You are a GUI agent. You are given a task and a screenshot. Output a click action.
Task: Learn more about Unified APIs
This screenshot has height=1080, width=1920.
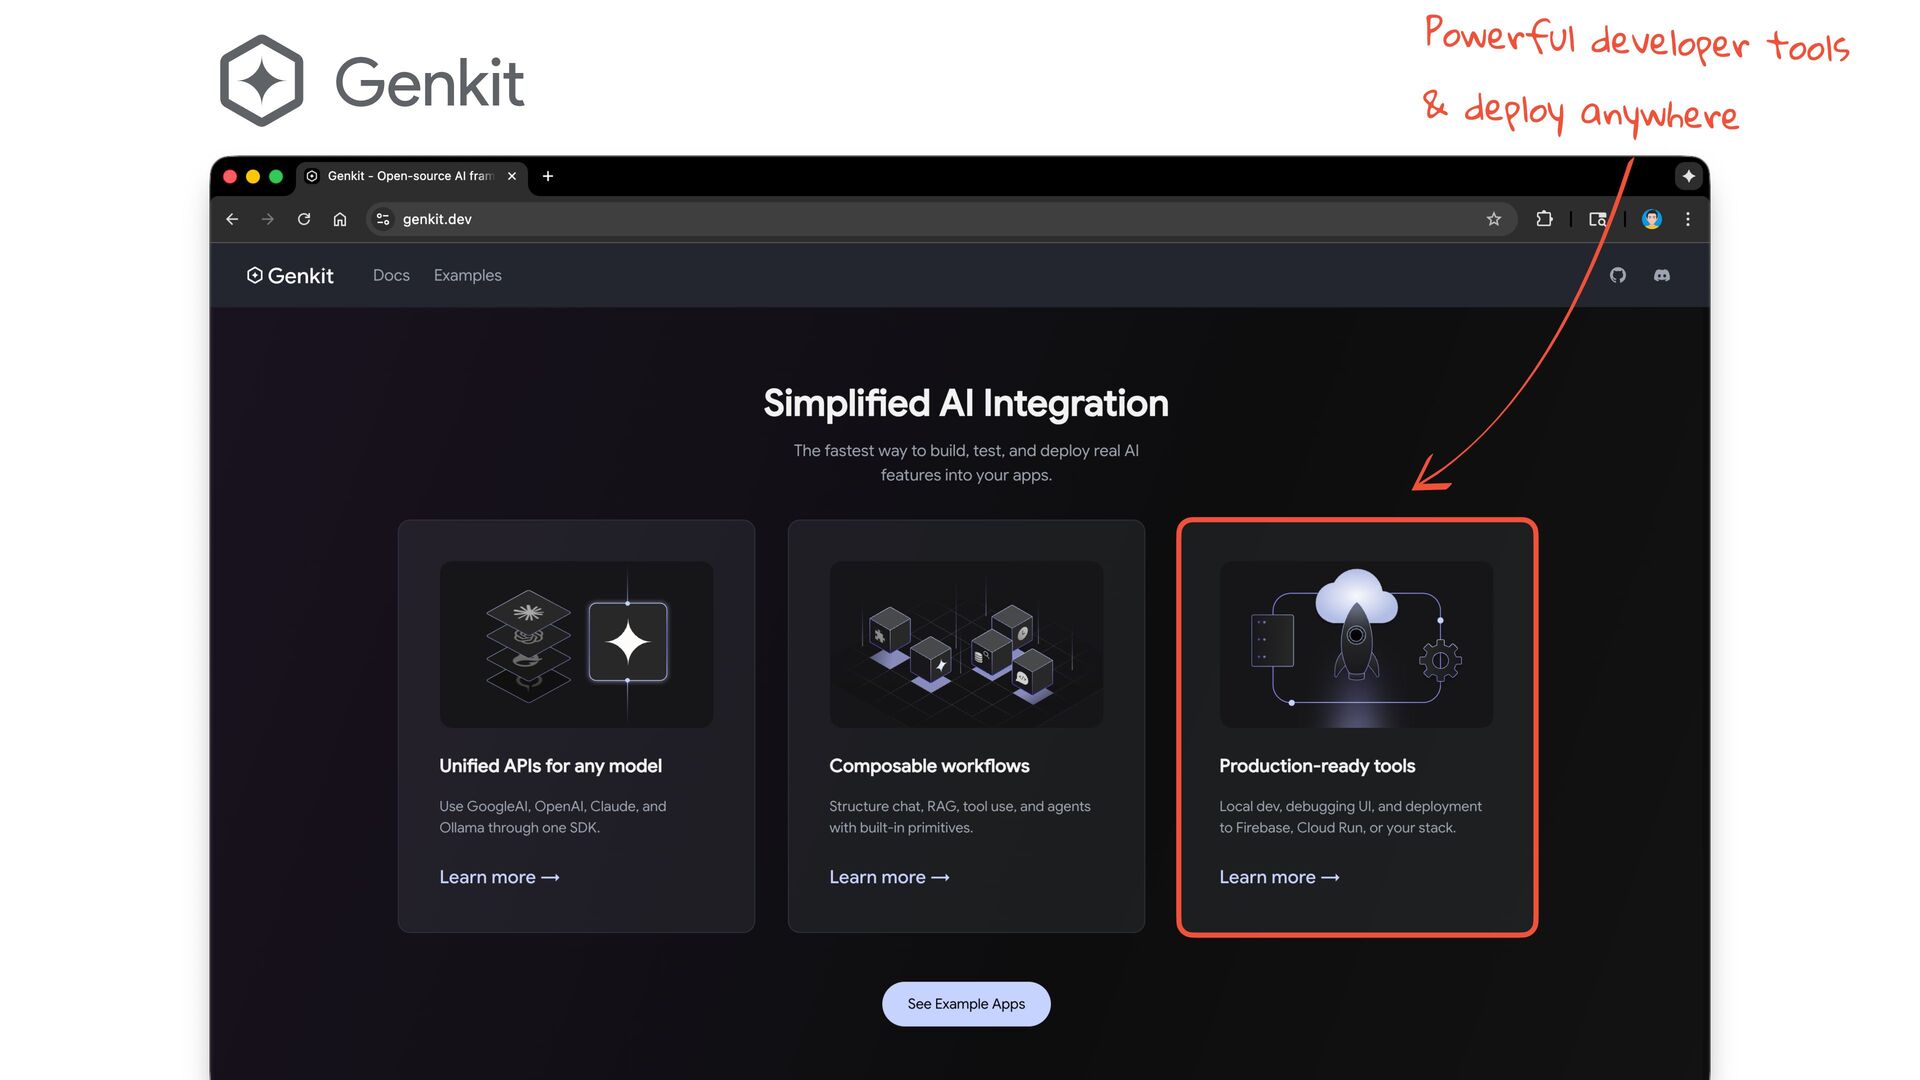pos(499,877)
